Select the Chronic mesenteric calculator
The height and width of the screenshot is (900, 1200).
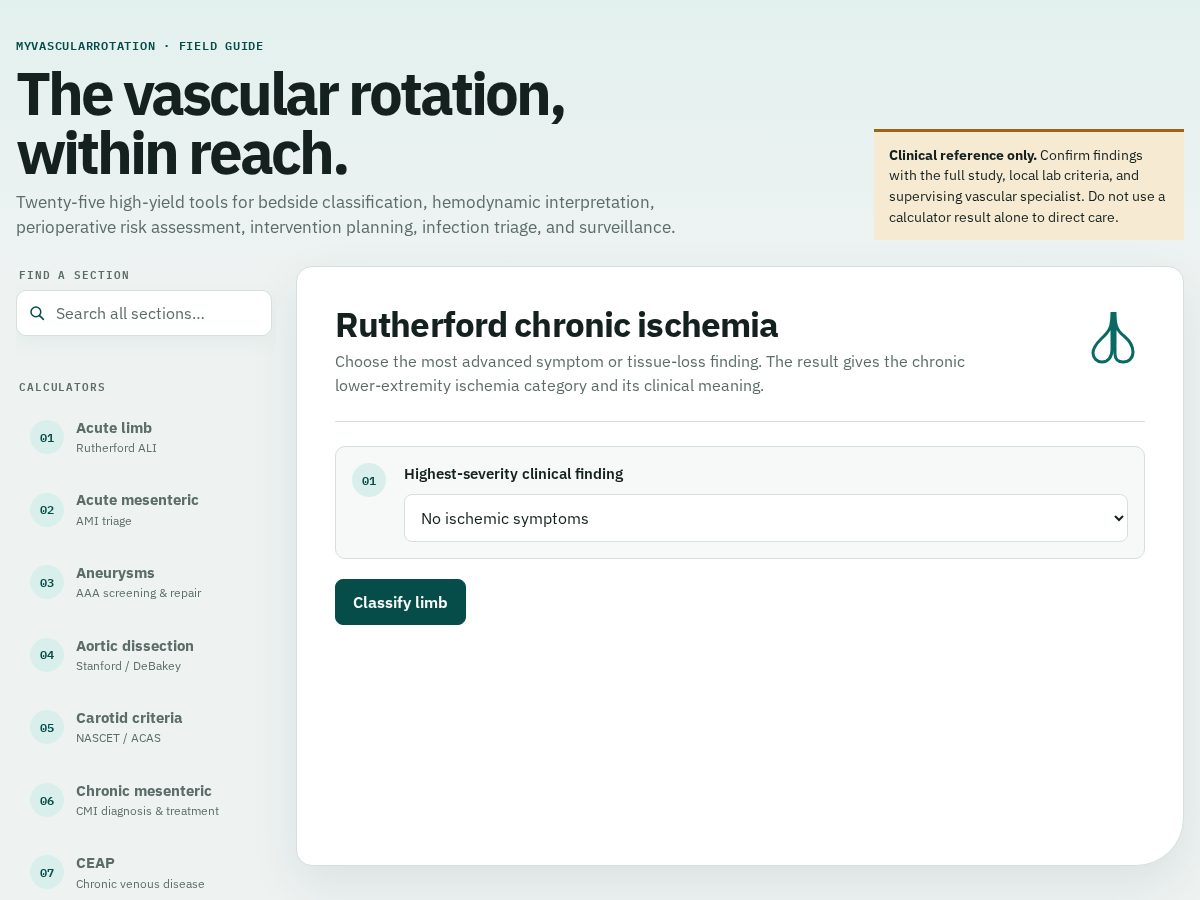144,800
